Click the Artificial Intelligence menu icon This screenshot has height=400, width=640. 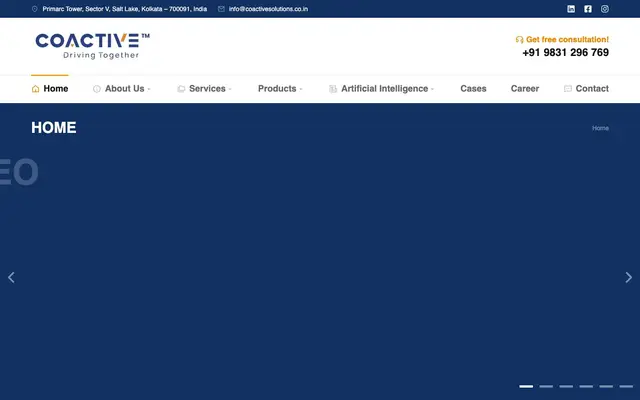333,89
